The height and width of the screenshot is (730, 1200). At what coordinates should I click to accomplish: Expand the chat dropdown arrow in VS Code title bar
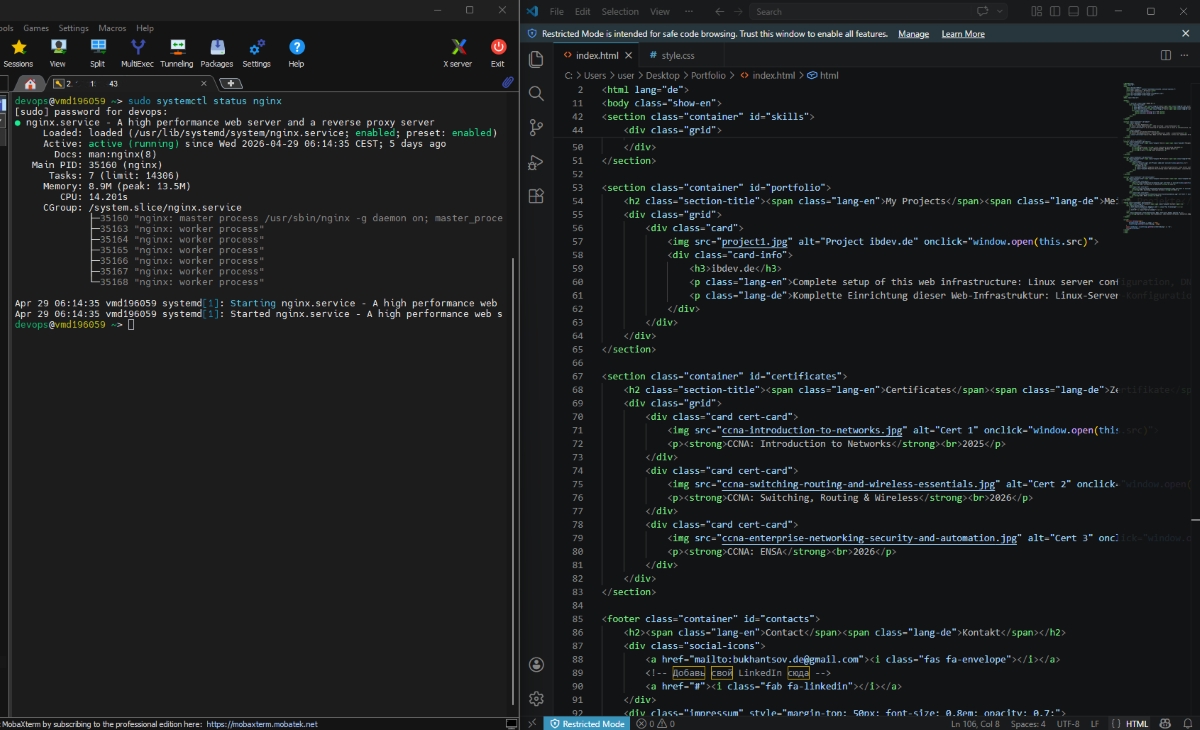tap(999, 11)
